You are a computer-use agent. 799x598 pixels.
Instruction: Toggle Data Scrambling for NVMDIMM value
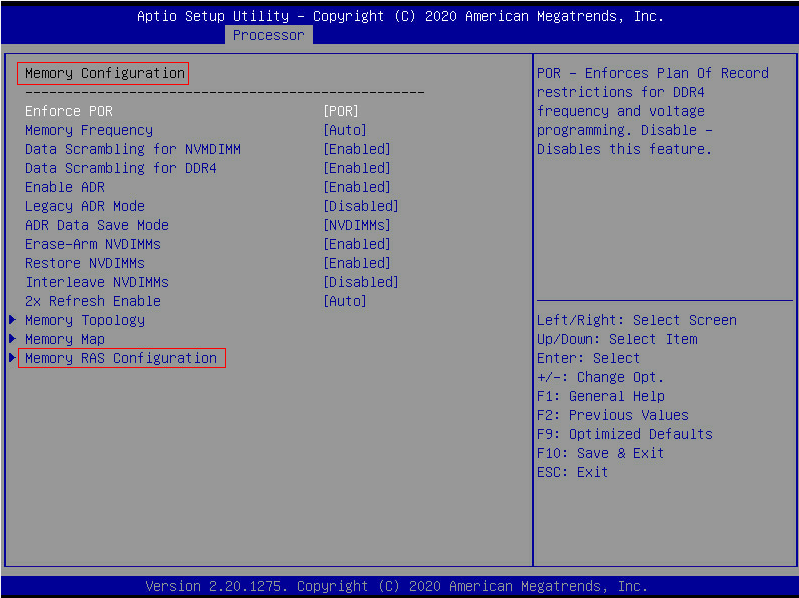click(356, 149)
